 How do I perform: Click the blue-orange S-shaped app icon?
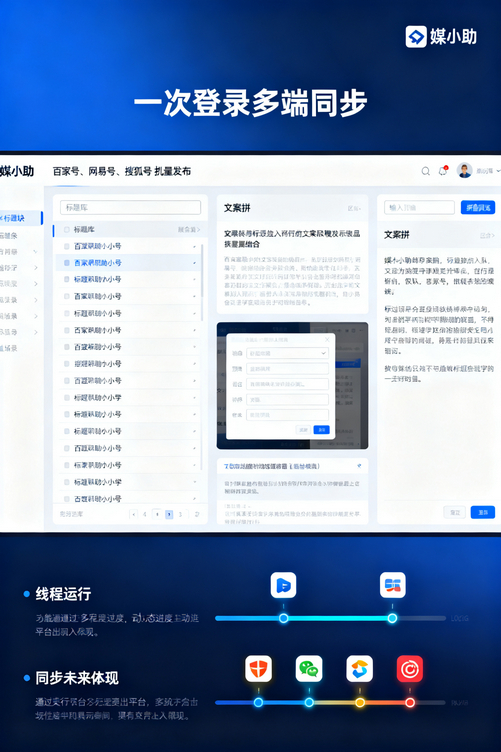tap(360, 669)
